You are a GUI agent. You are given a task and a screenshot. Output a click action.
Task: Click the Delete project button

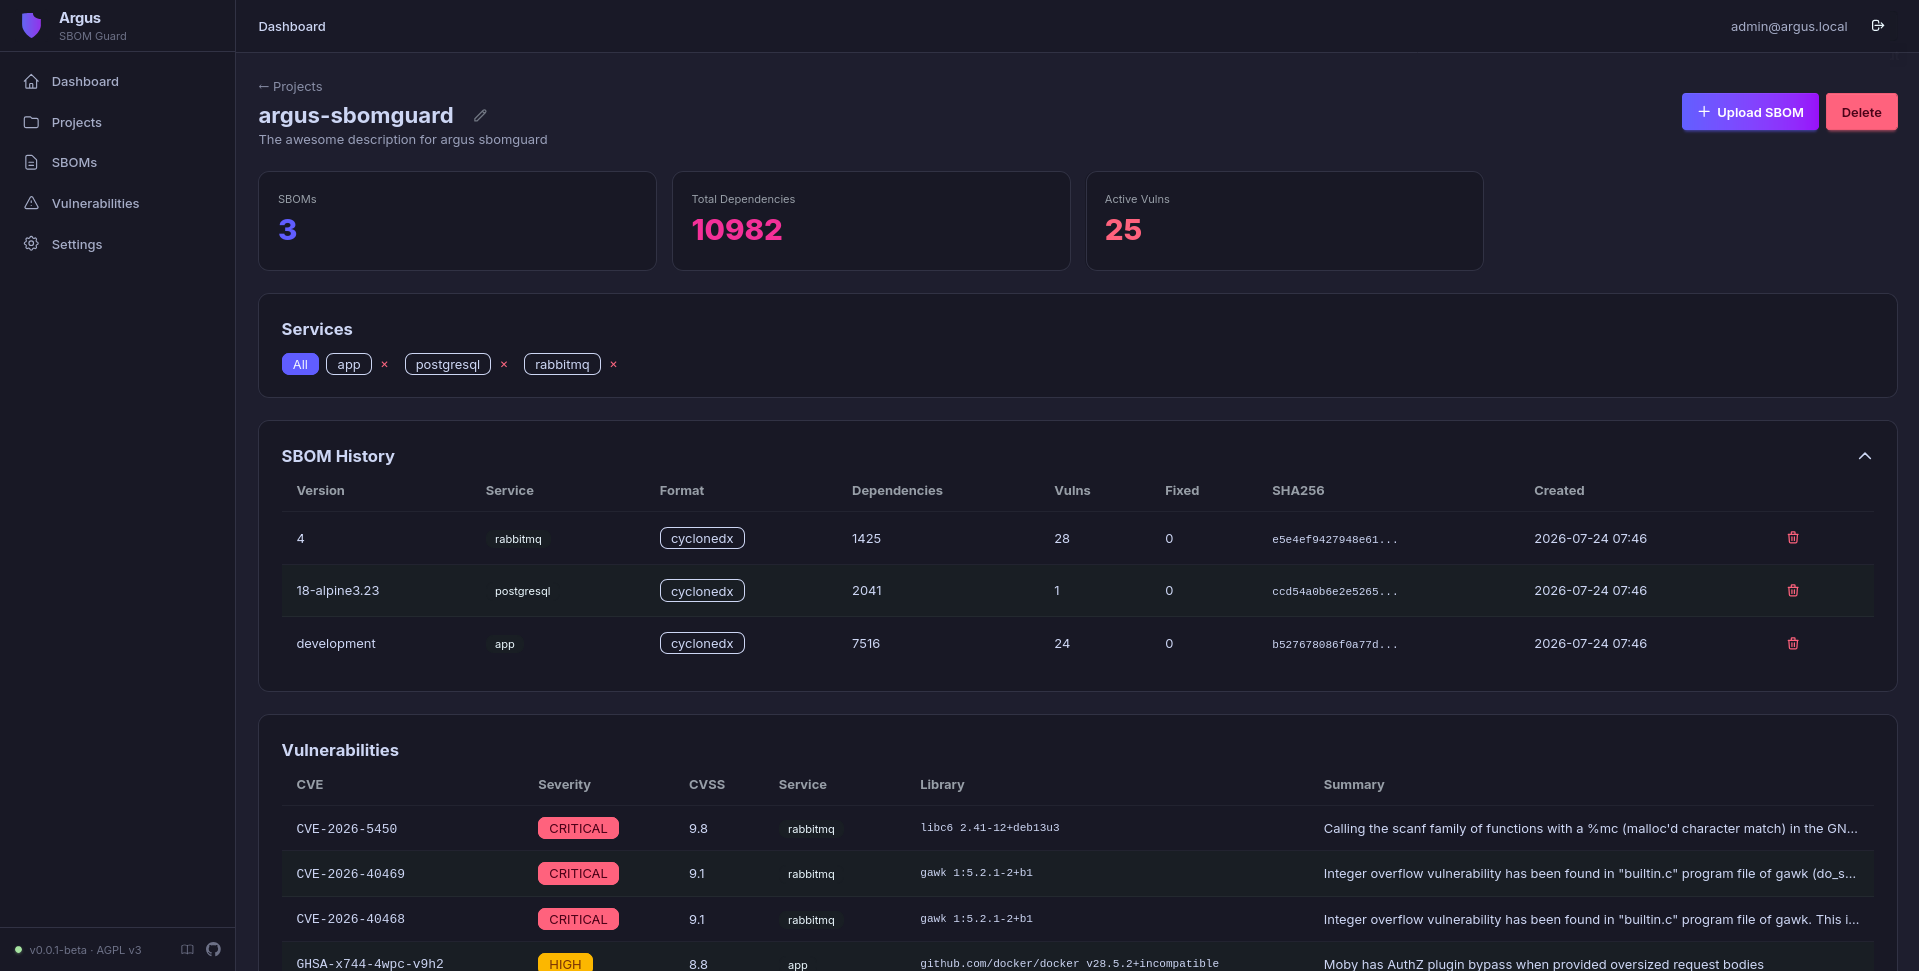1861,112
